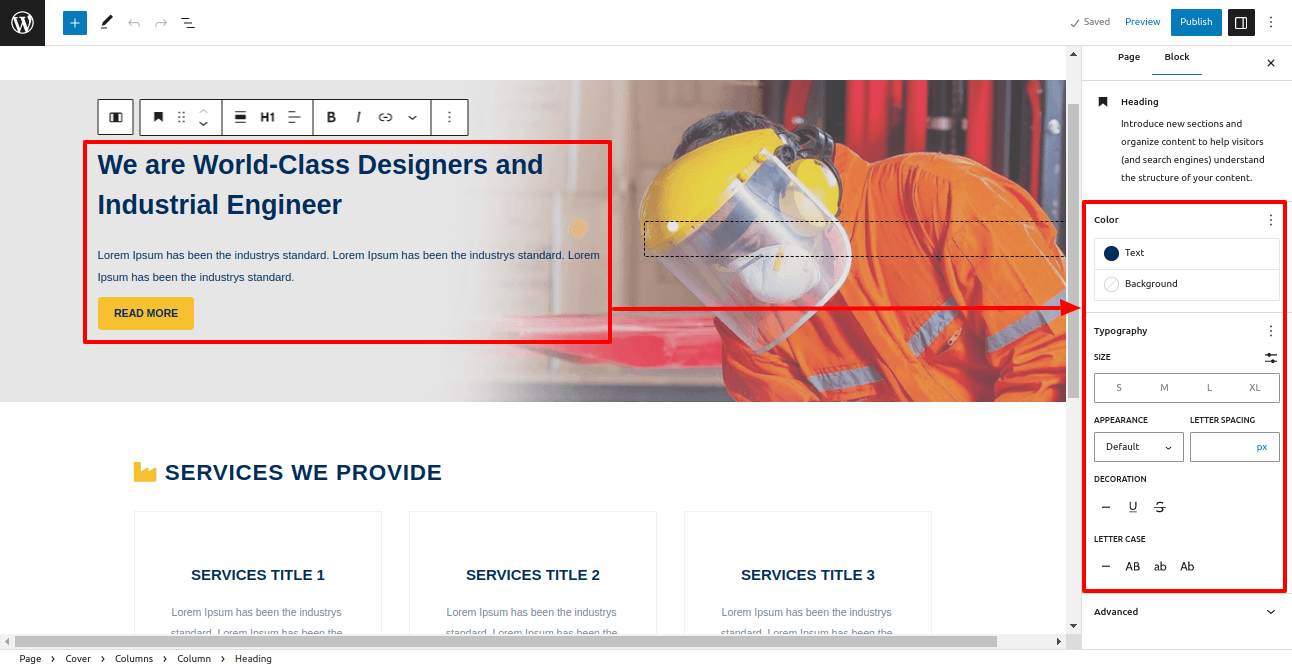Open block options three-dots menu in toolbar
The height and width of the screenshot is (668, 1292).
tap(449, 117)
